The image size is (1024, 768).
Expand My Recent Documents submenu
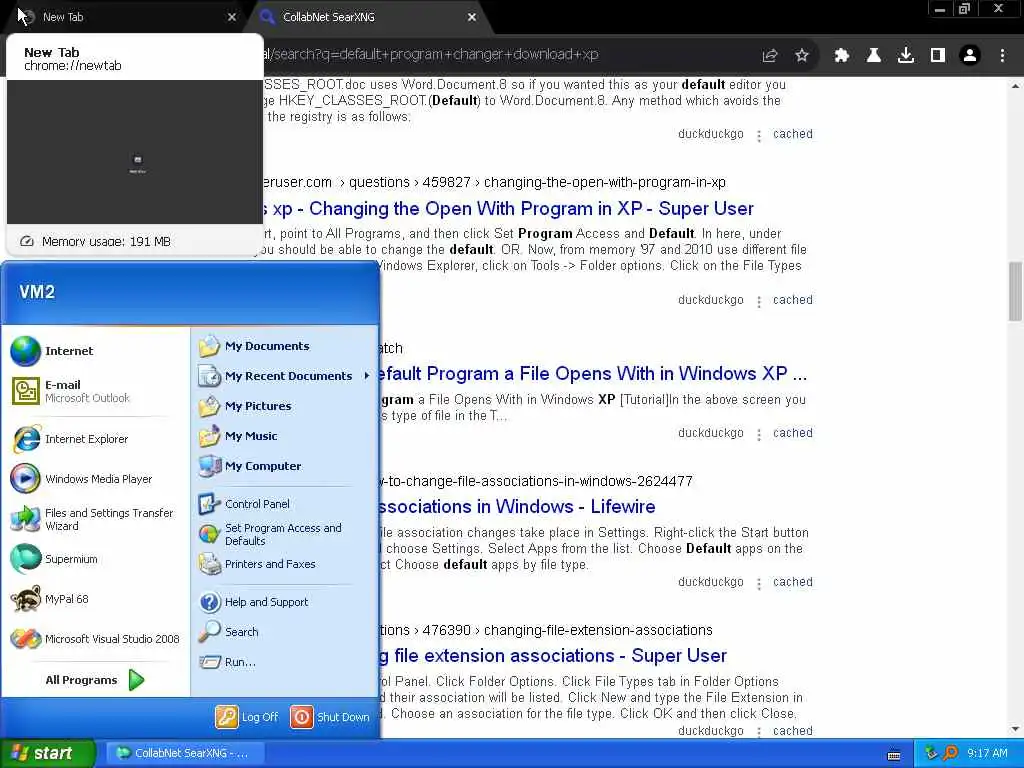pos(284,376)
